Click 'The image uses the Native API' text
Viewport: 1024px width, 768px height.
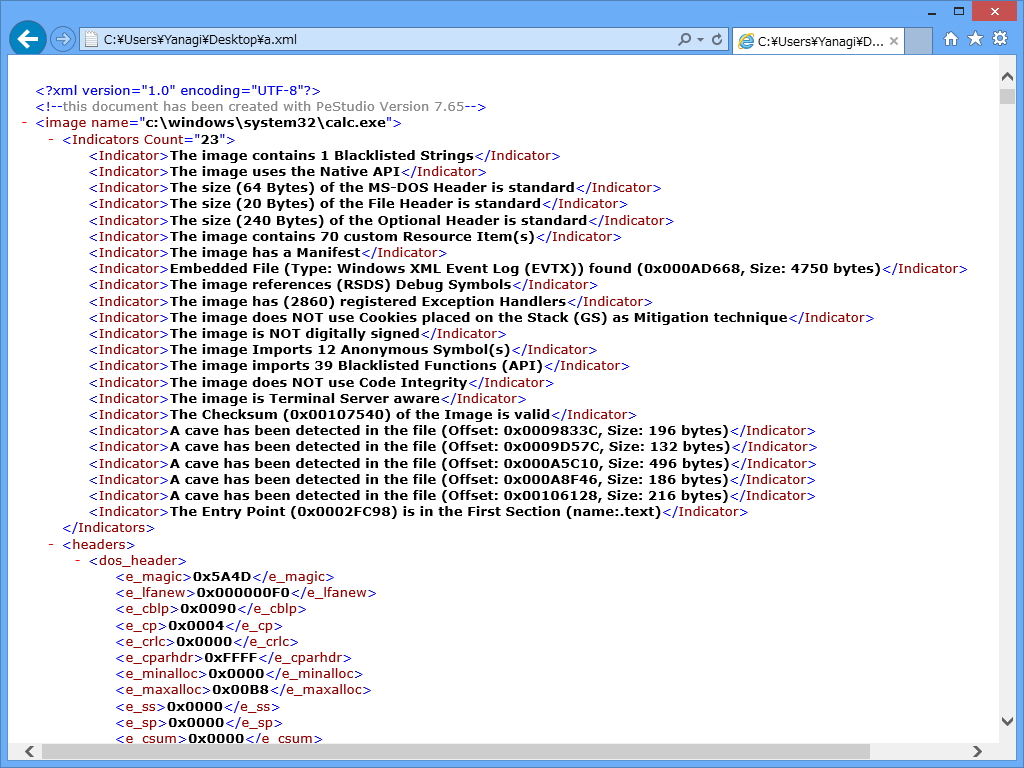285,172
